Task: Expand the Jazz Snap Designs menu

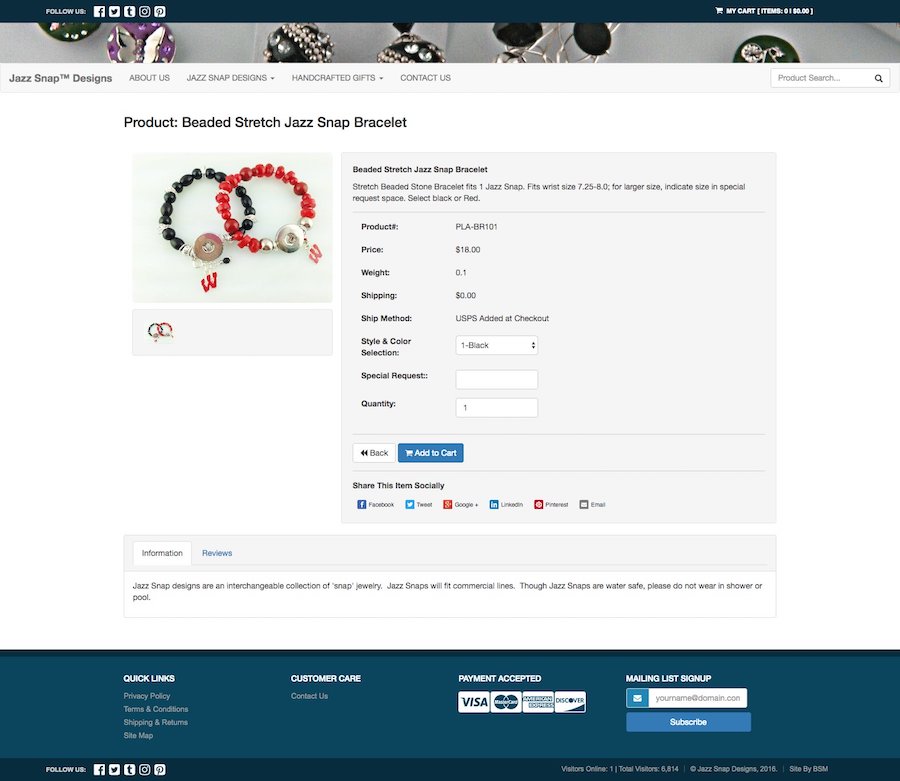Action: pos(230,78)
